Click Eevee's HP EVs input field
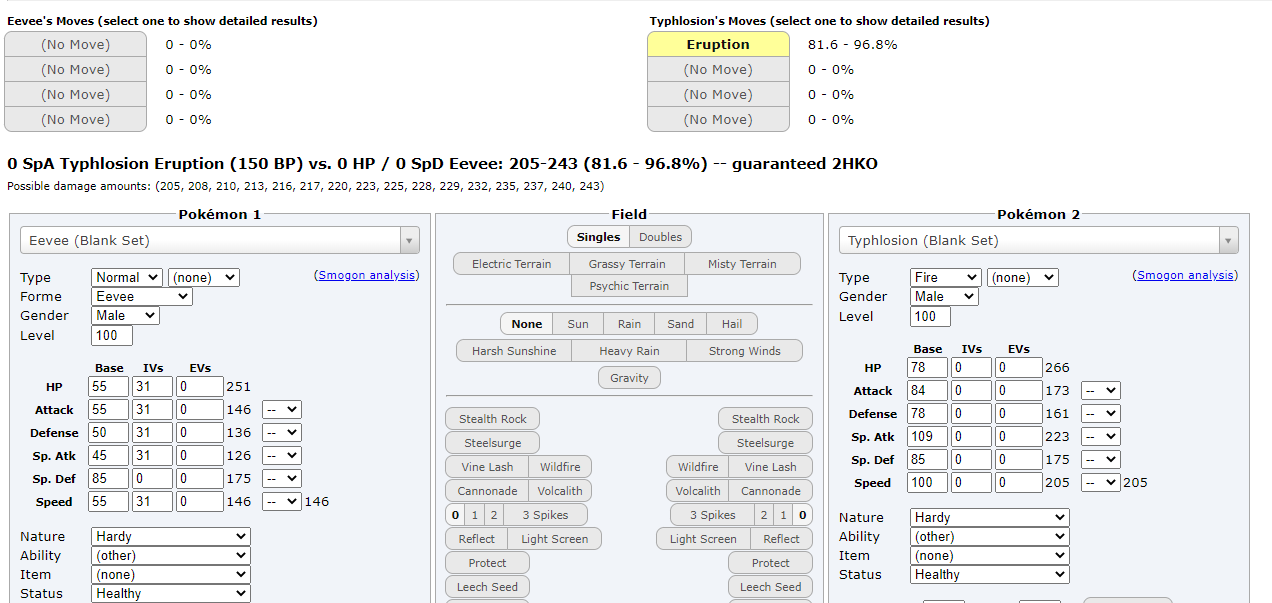Screen dimensions: 1272x603 pos(200,387)
